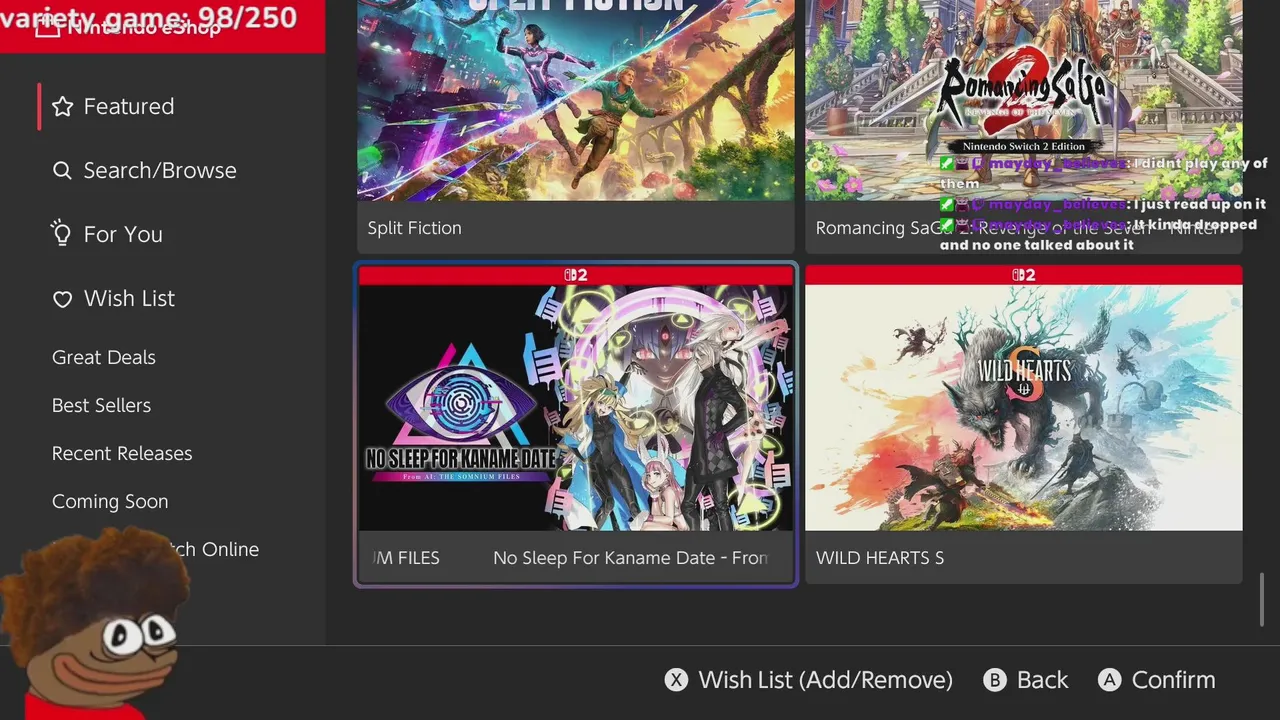Click the star icon beside Featured
The image size is (1280, 720).
(63, 107)
